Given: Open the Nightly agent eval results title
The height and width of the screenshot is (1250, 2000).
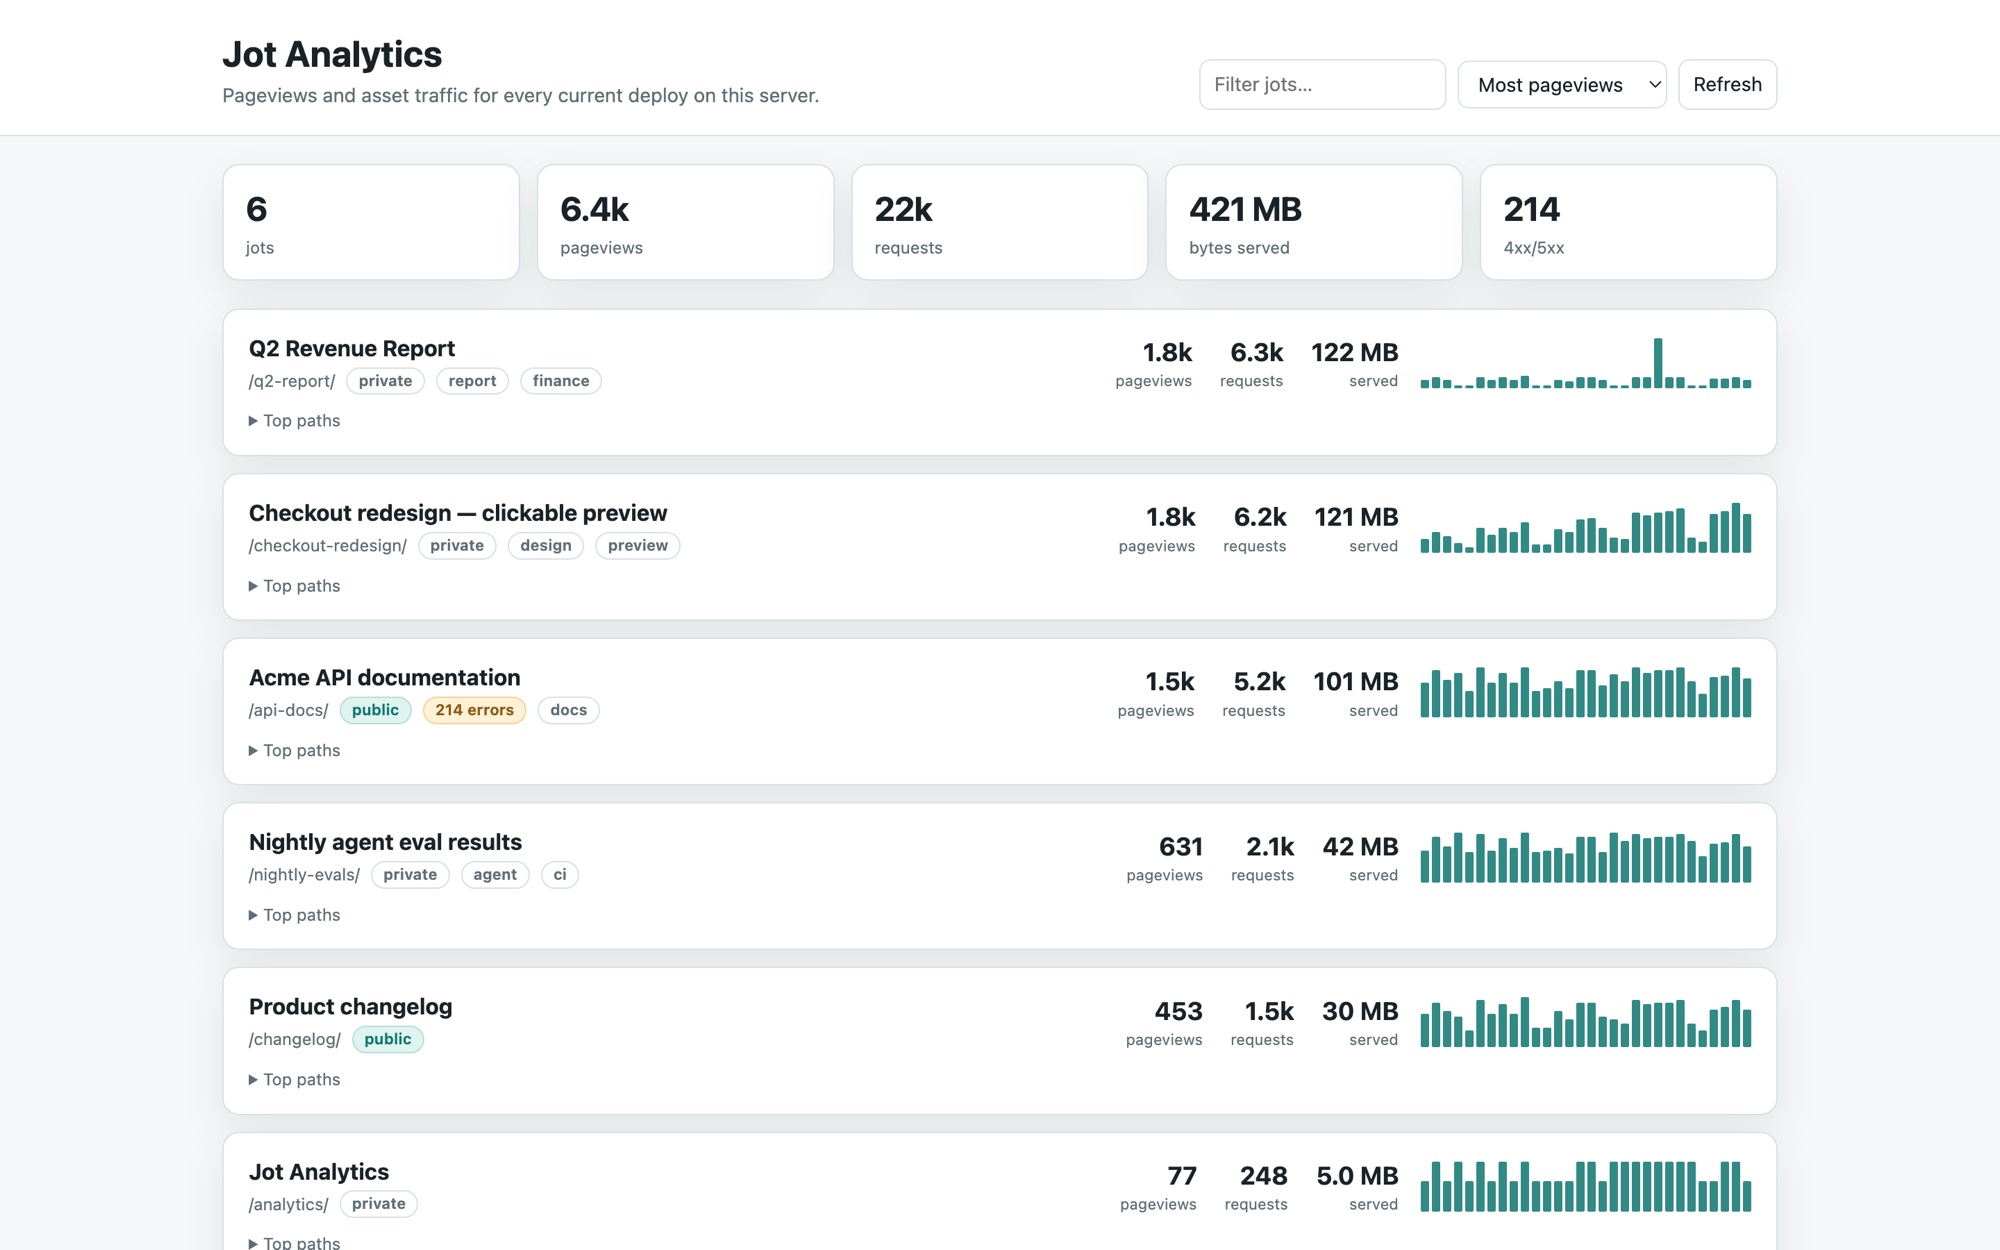Looking at the screenshot, I should [x=385, y=842].
